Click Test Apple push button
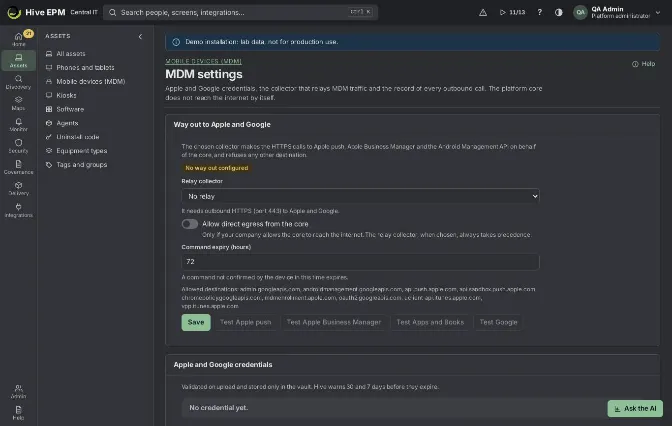Viewport: 672px width, 426px height. point(246,322)
